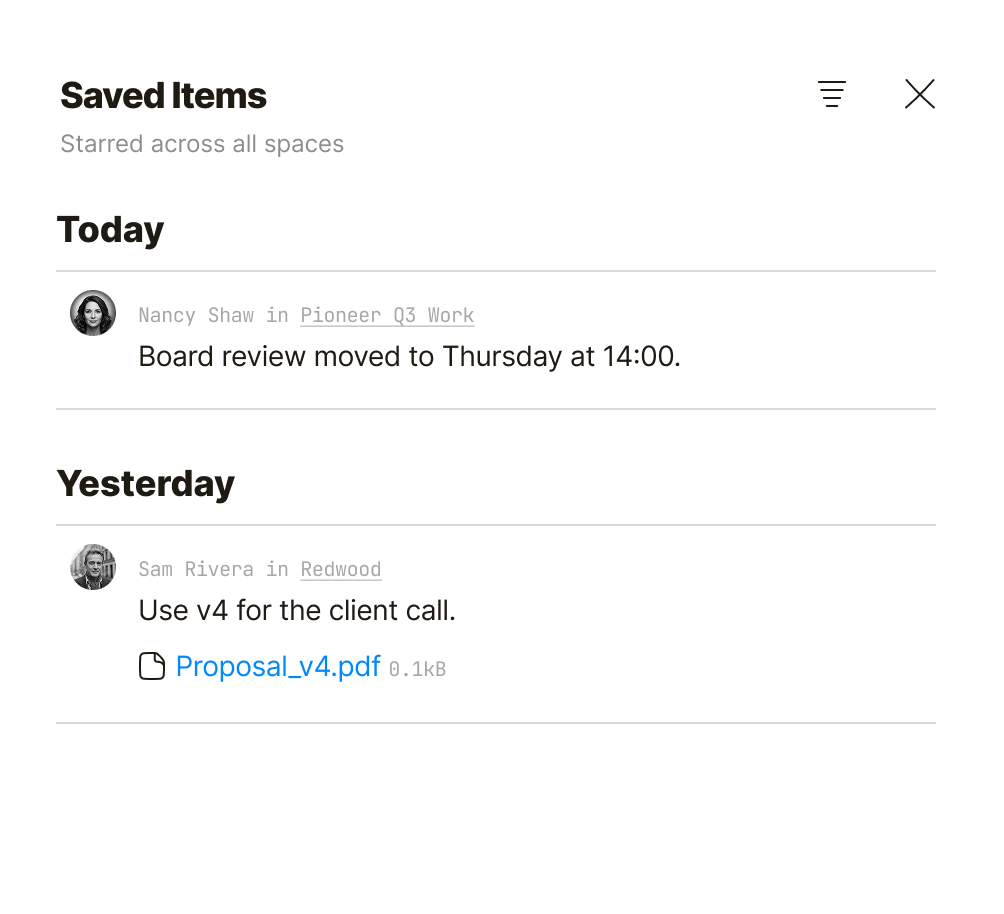Open Sam's client call message
This screenshot has height=914, width=1004.
click(x=296, y=610)
